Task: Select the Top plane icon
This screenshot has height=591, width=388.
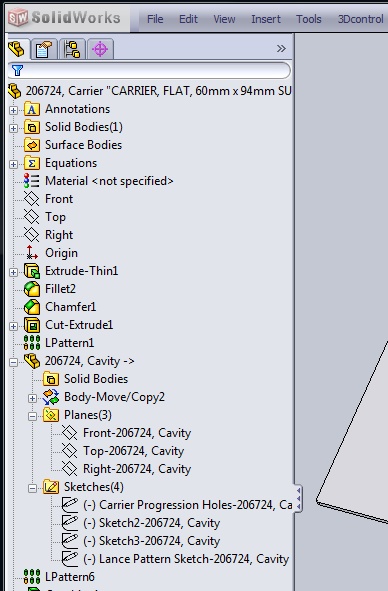Action: pyautogui.click(x=32, y=217)
